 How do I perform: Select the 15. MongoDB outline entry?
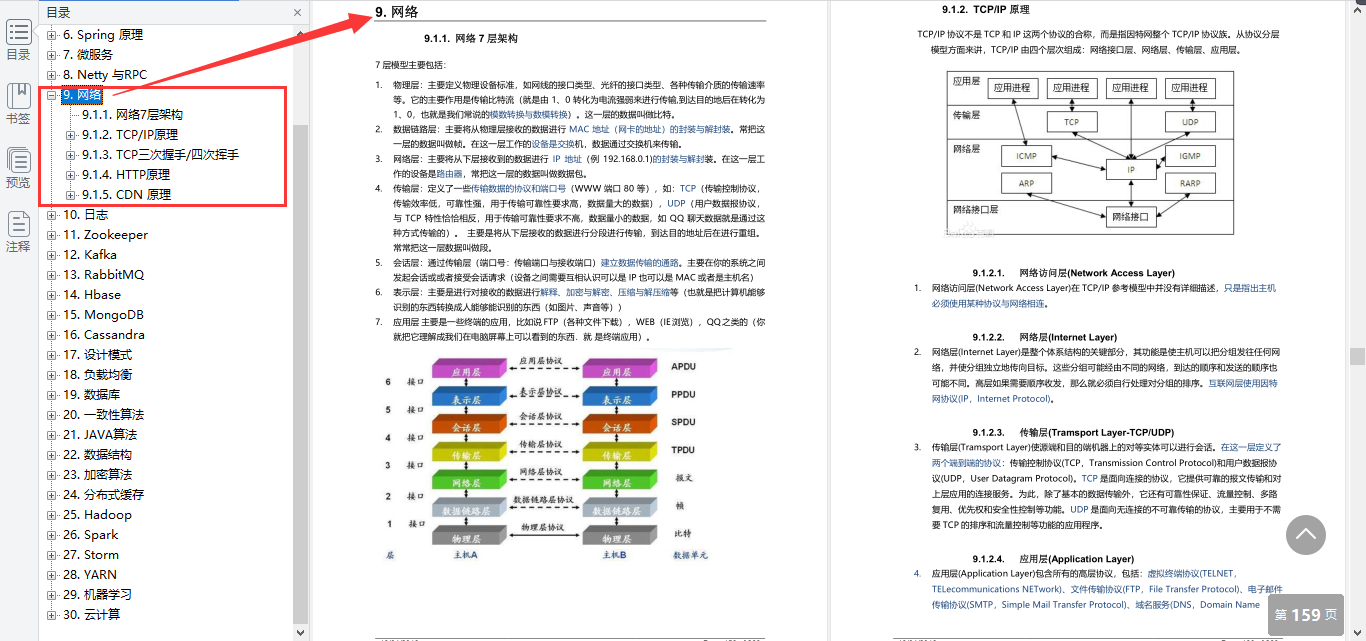click(x=103, y=315)
